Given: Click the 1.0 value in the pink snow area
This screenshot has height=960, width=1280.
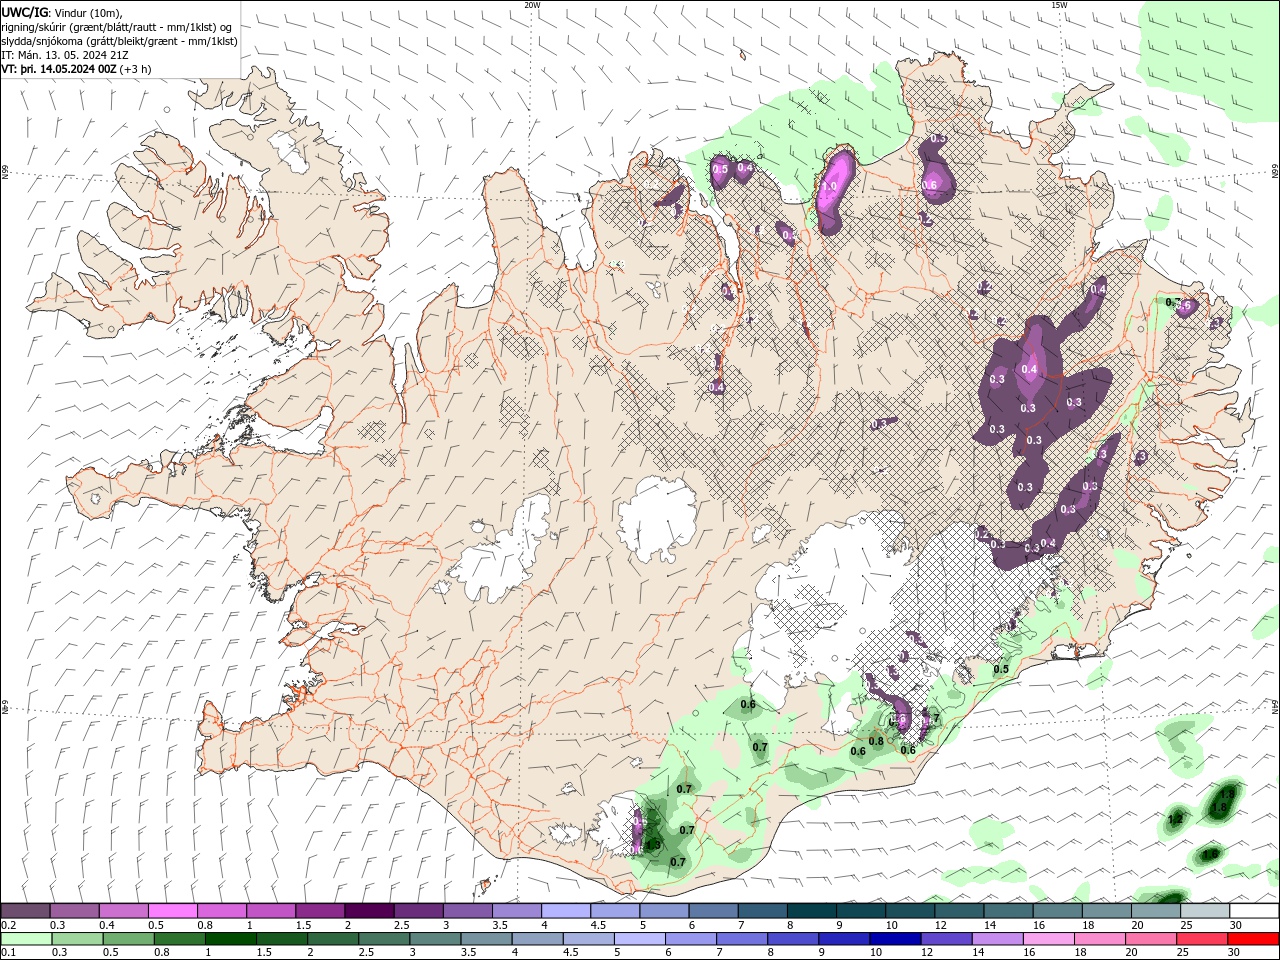Looking at the screenshot, I should click(x=829, y=186).
